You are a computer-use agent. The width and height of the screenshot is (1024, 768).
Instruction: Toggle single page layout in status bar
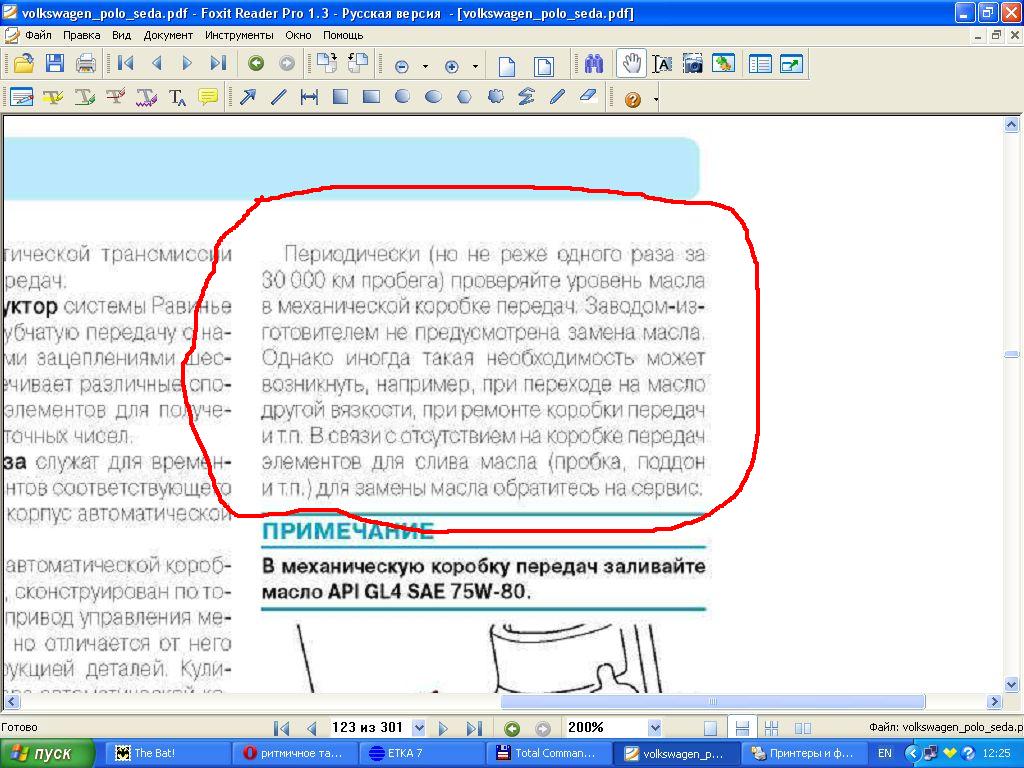(710, 728)
